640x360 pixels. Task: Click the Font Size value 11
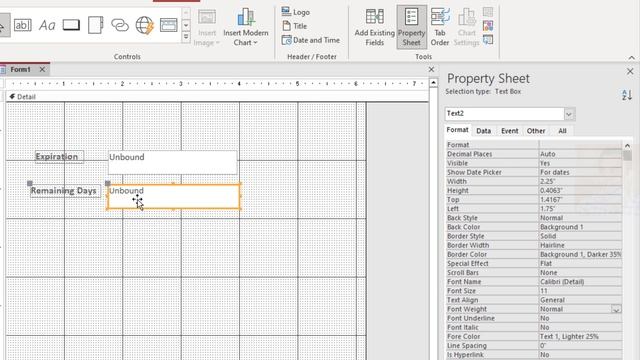[x=580, y=291]
